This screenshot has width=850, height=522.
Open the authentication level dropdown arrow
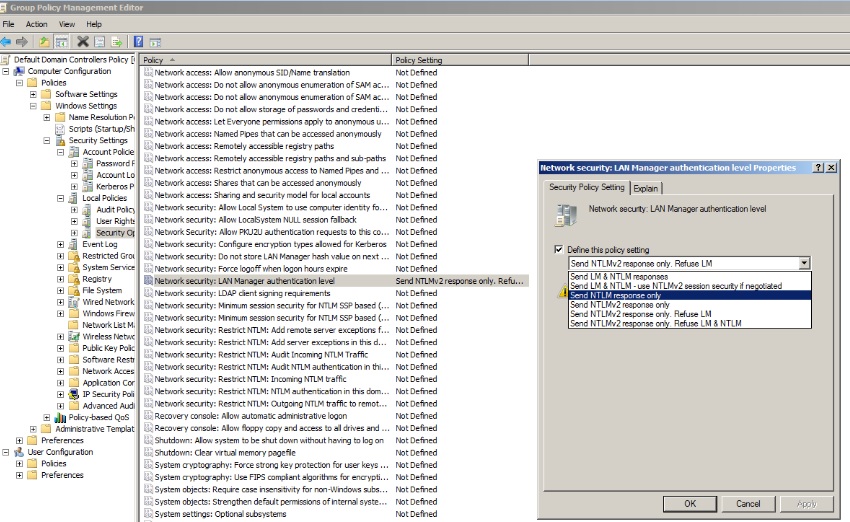804,263
